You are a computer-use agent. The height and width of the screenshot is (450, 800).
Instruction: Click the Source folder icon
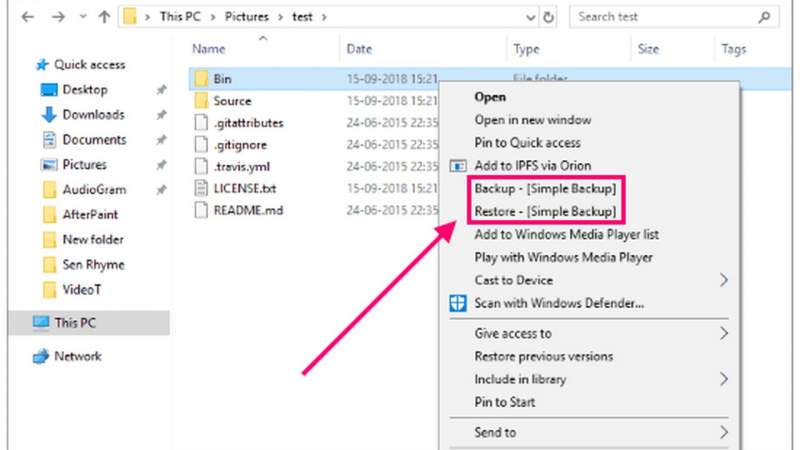coord(202,101)
